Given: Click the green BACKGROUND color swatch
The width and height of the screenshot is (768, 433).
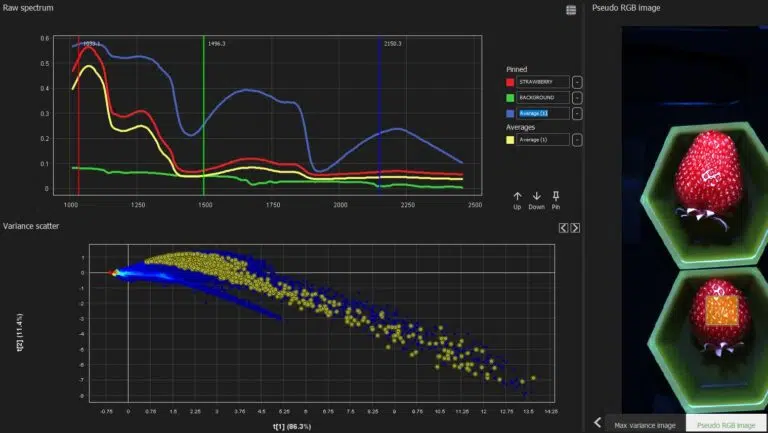Looking at the screenshot, I should pos(510,98).
